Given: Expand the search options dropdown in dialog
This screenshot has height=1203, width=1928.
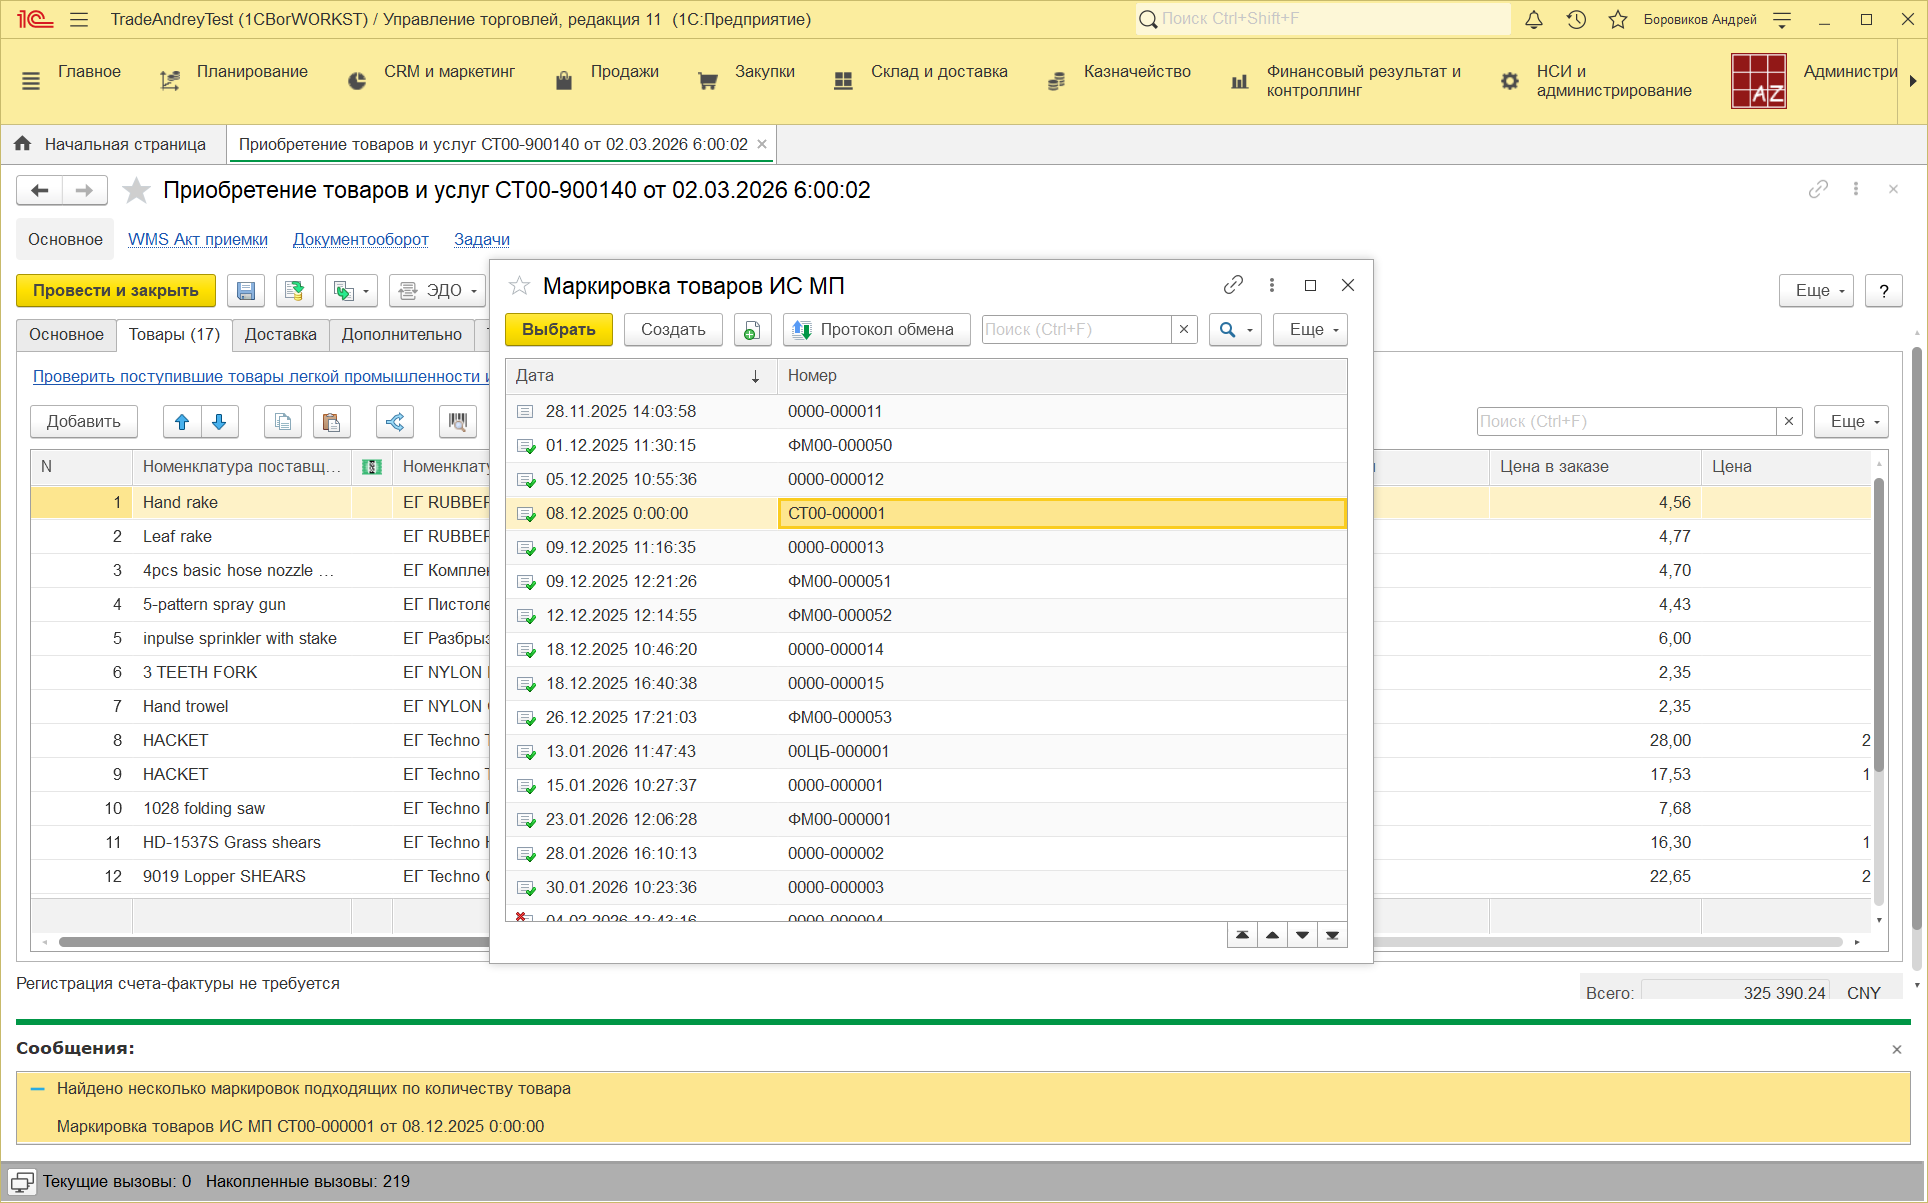Looking at the screenshot, I should coord(1235,330).
